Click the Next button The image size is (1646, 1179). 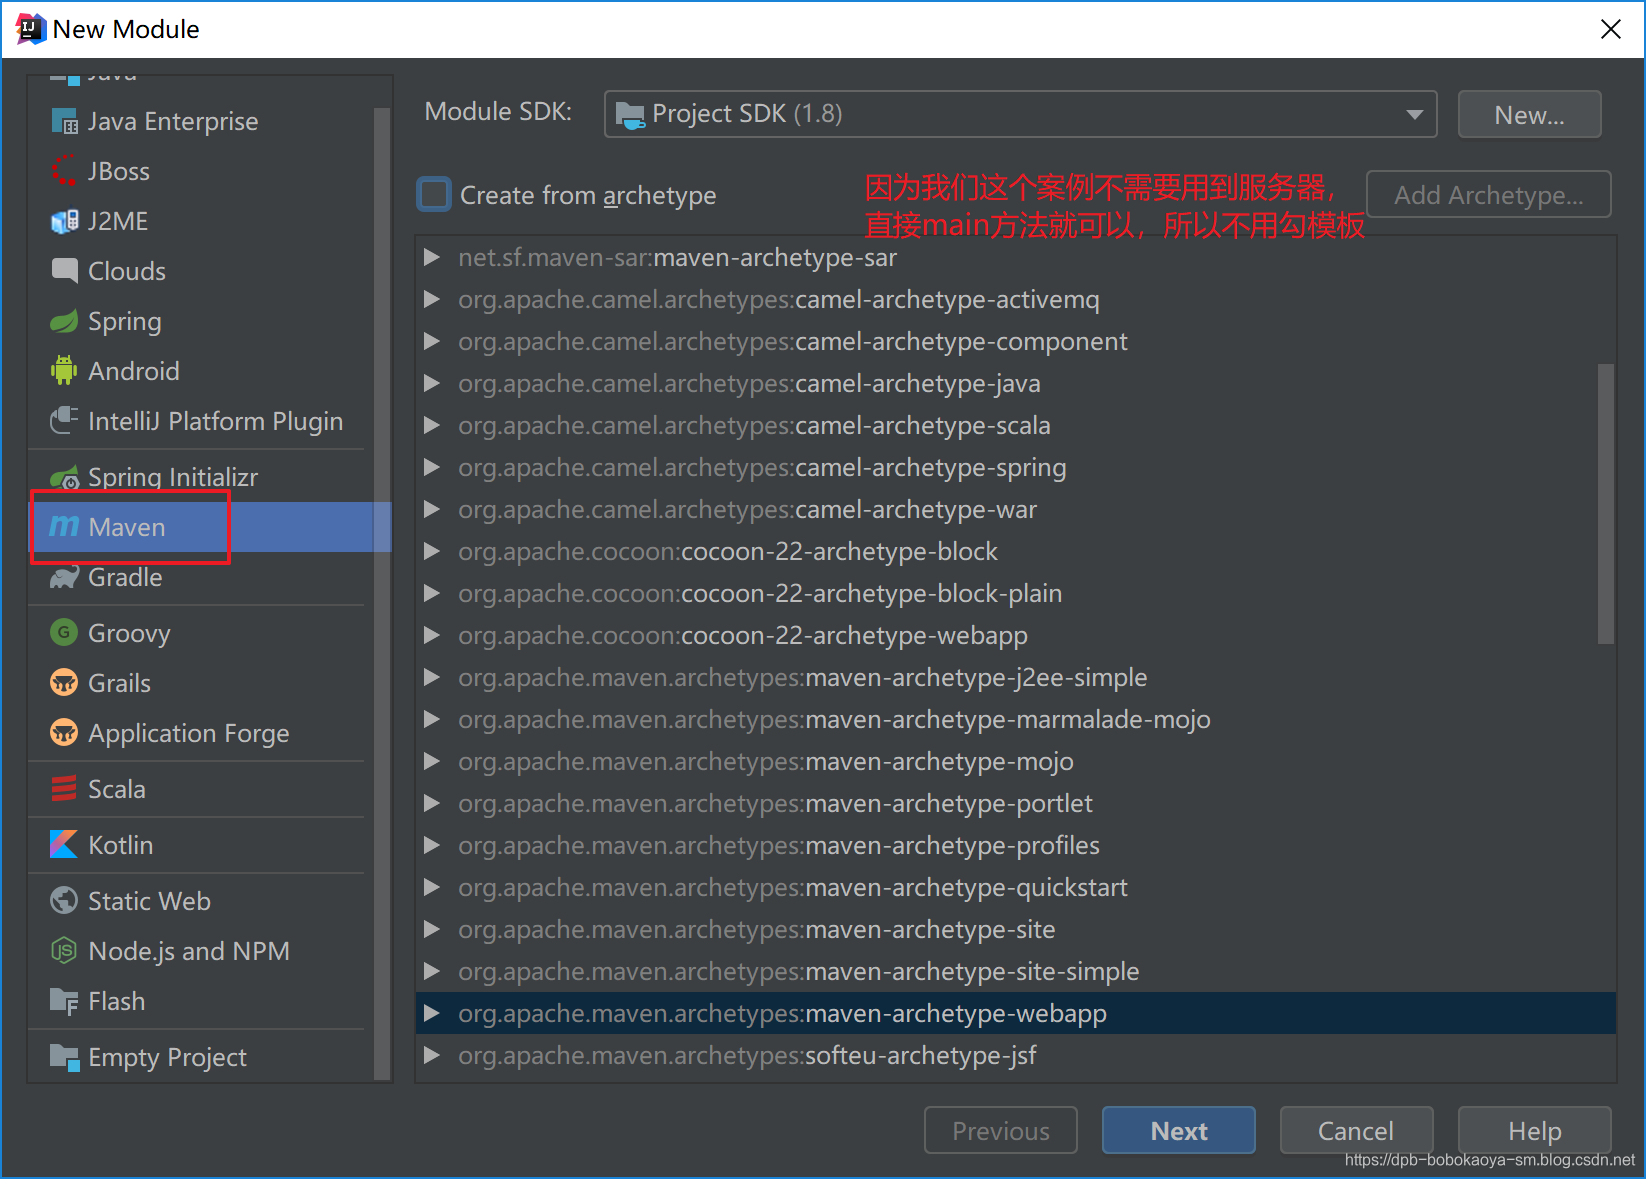tap(1178, 1130)
